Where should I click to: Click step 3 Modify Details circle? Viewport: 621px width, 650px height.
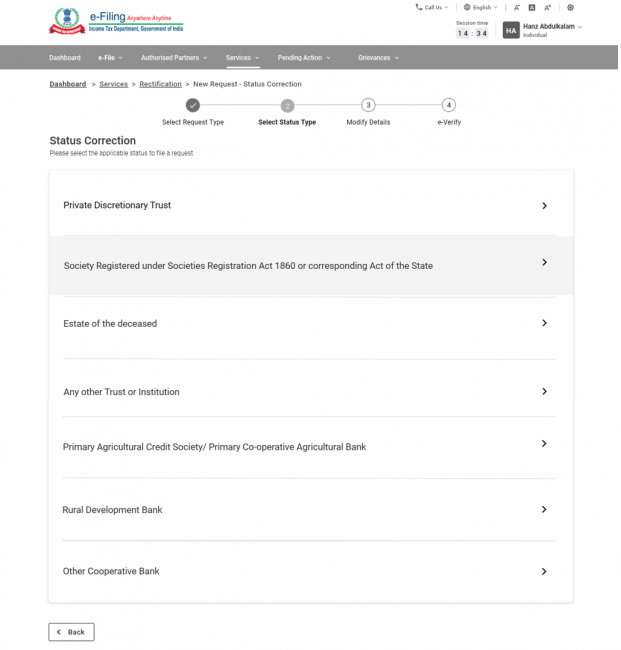[x=370, y=106]
